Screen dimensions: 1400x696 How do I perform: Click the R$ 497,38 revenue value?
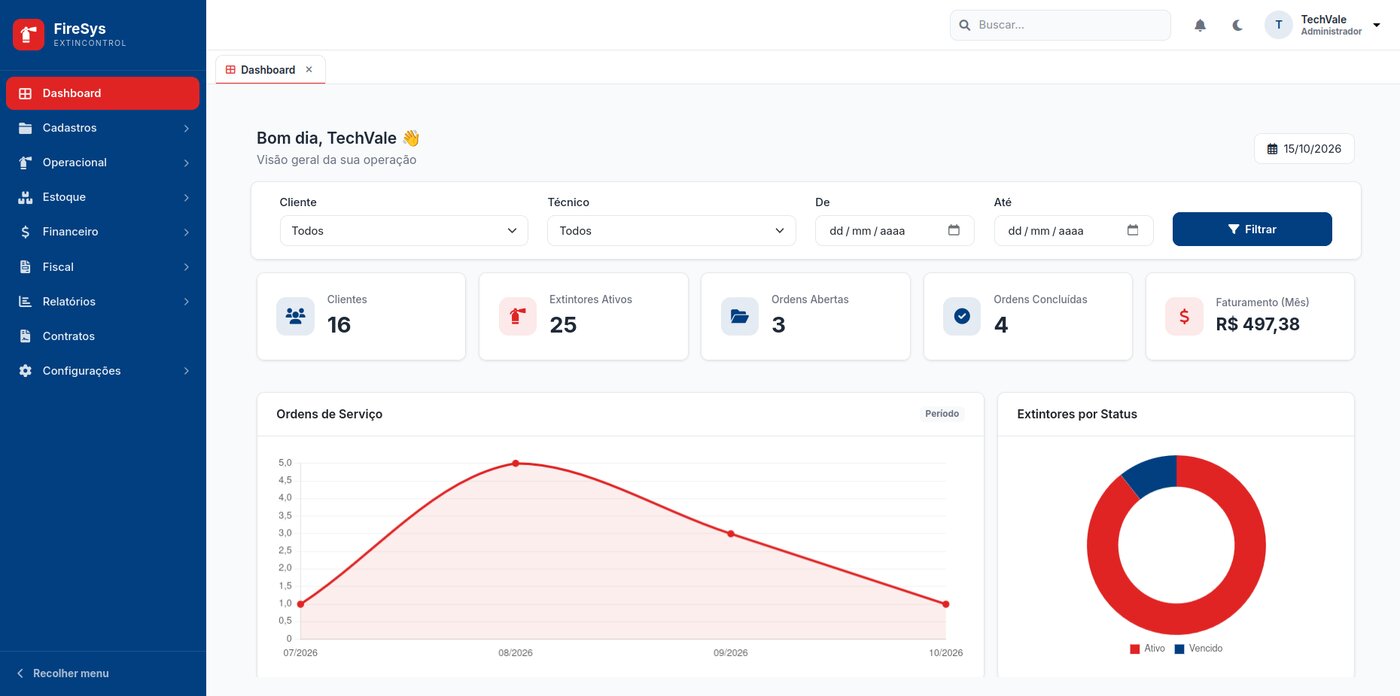tap(1258, 324)
